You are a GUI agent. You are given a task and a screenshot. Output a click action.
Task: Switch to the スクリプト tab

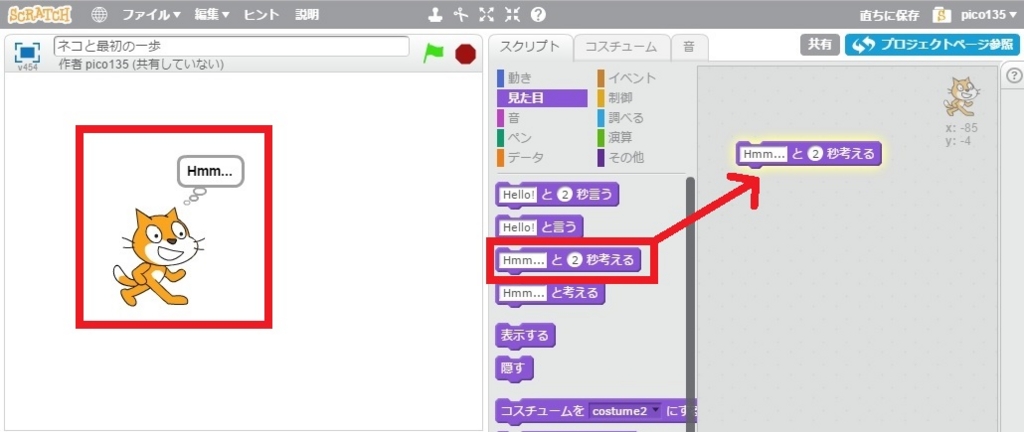[530, 47]
